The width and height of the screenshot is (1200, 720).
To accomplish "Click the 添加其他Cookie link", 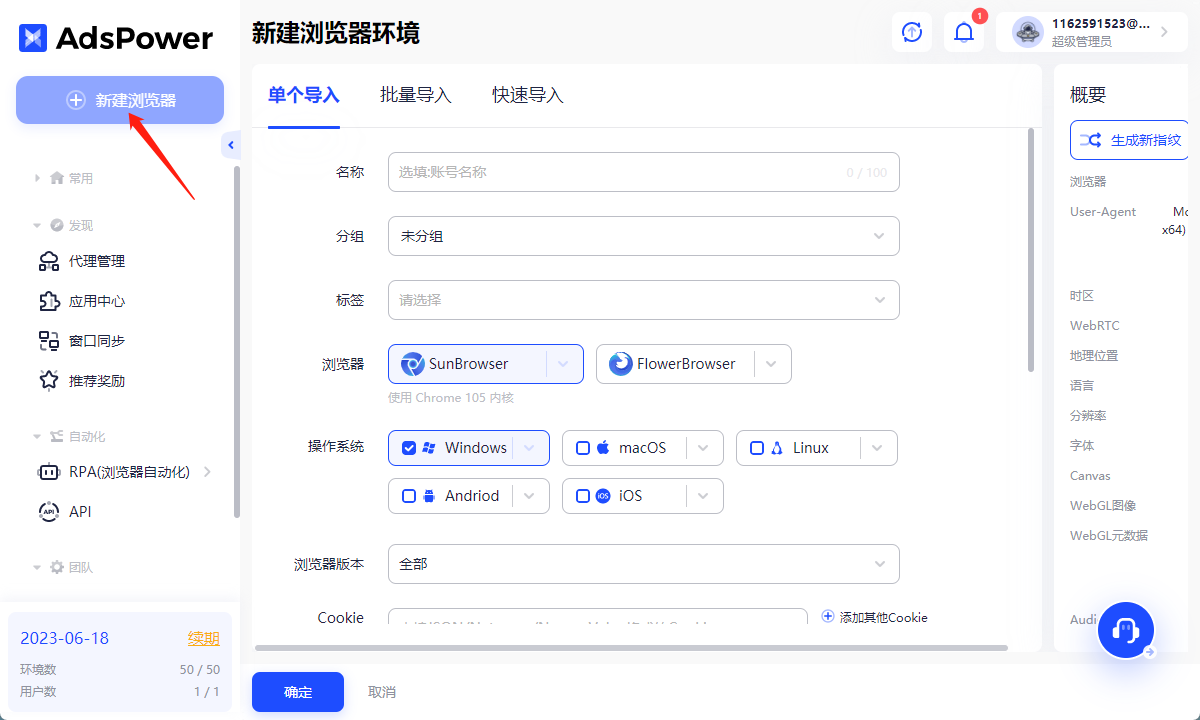I will (875, 617).
